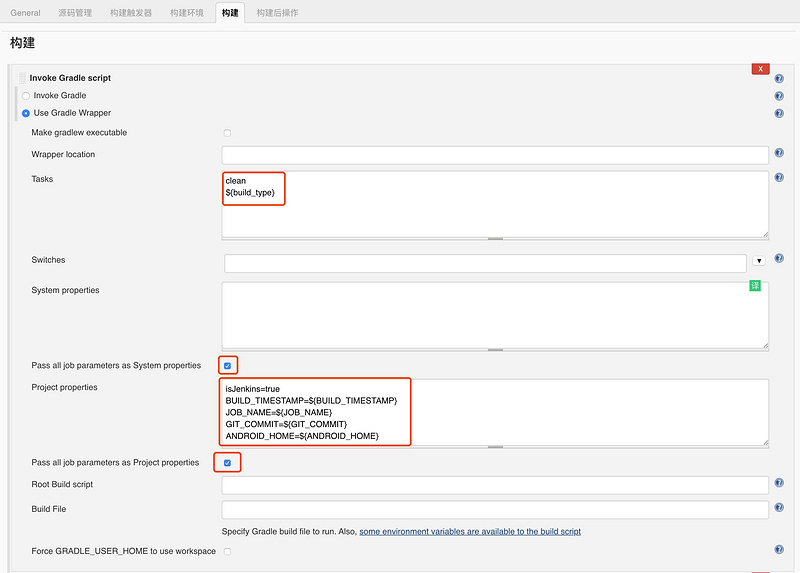
Task: Switch to the 源码管理 tab
Action: (x=75, y=13)
